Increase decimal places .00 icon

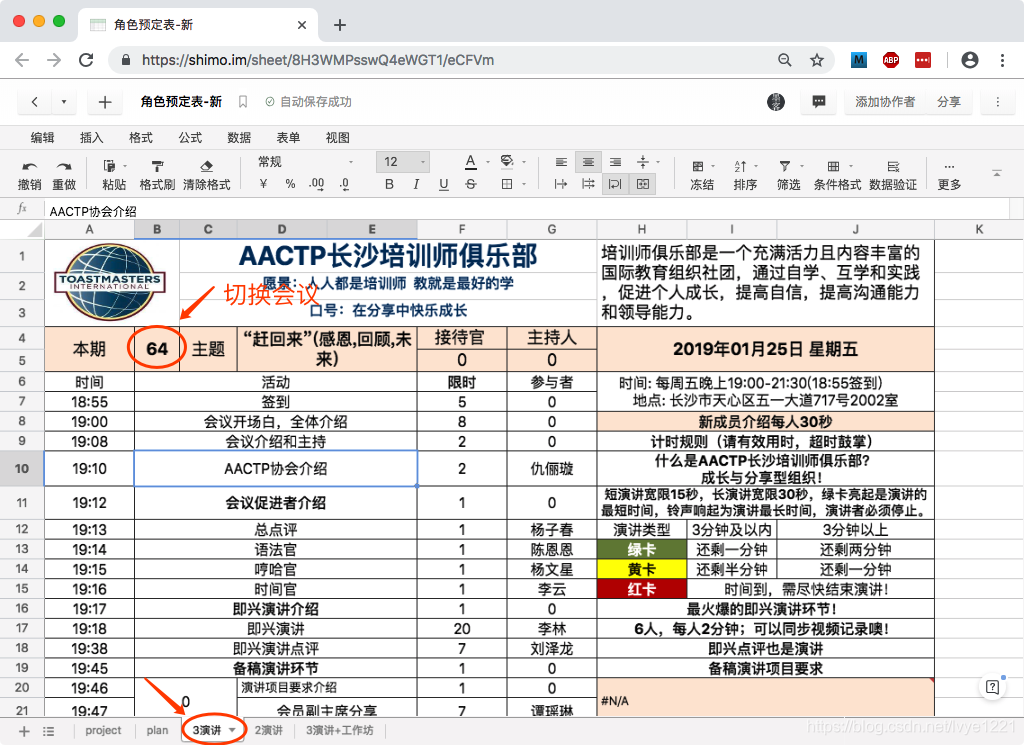[x=317, y=184]
